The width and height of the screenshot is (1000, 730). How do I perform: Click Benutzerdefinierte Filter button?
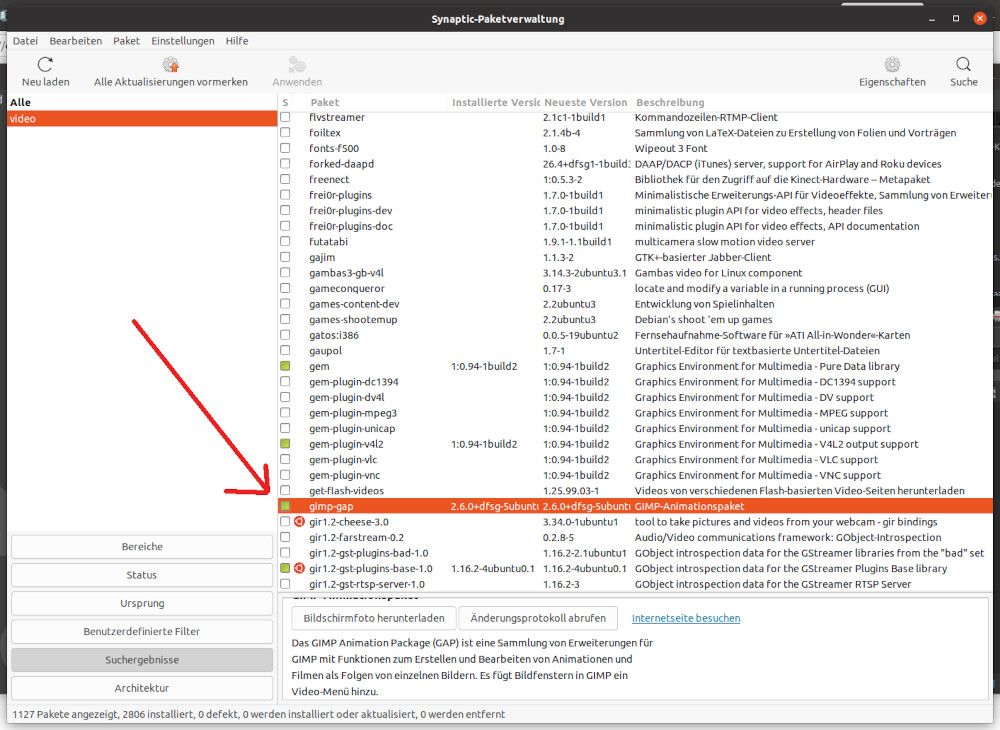coord(142,632)
